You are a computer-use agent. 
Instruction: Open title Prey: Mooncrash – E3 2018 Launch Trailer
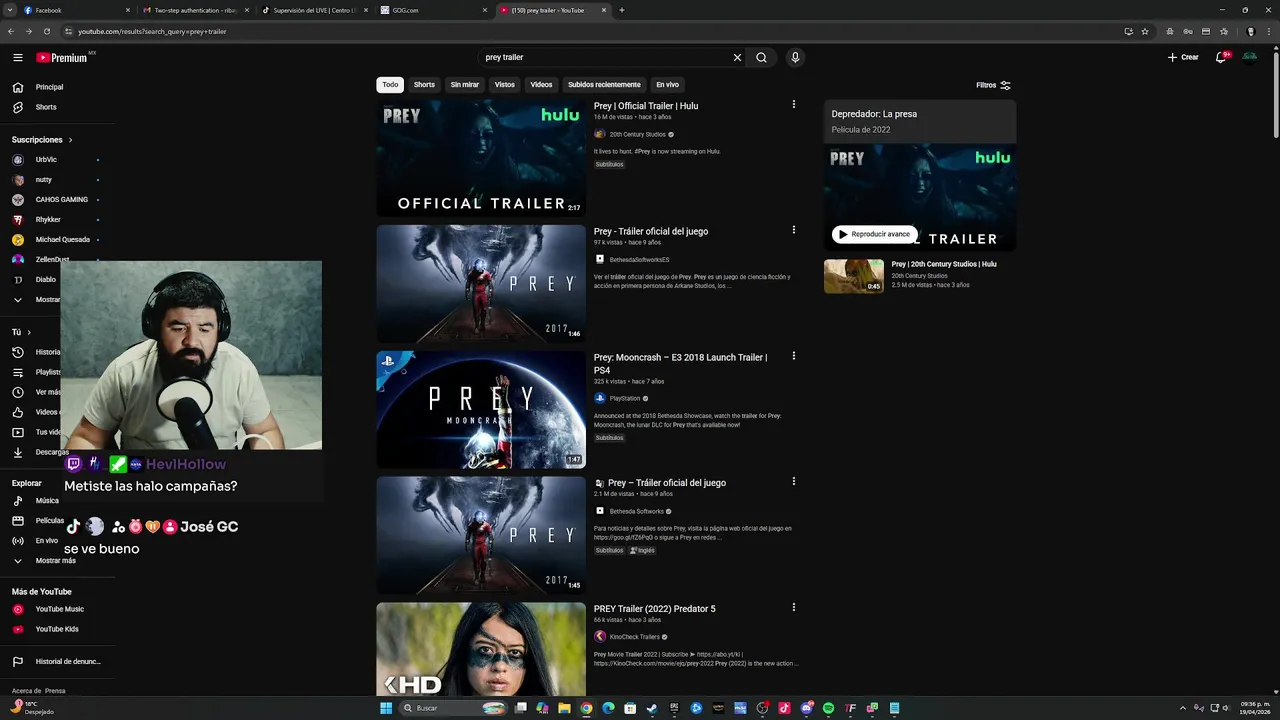(680, 363)
